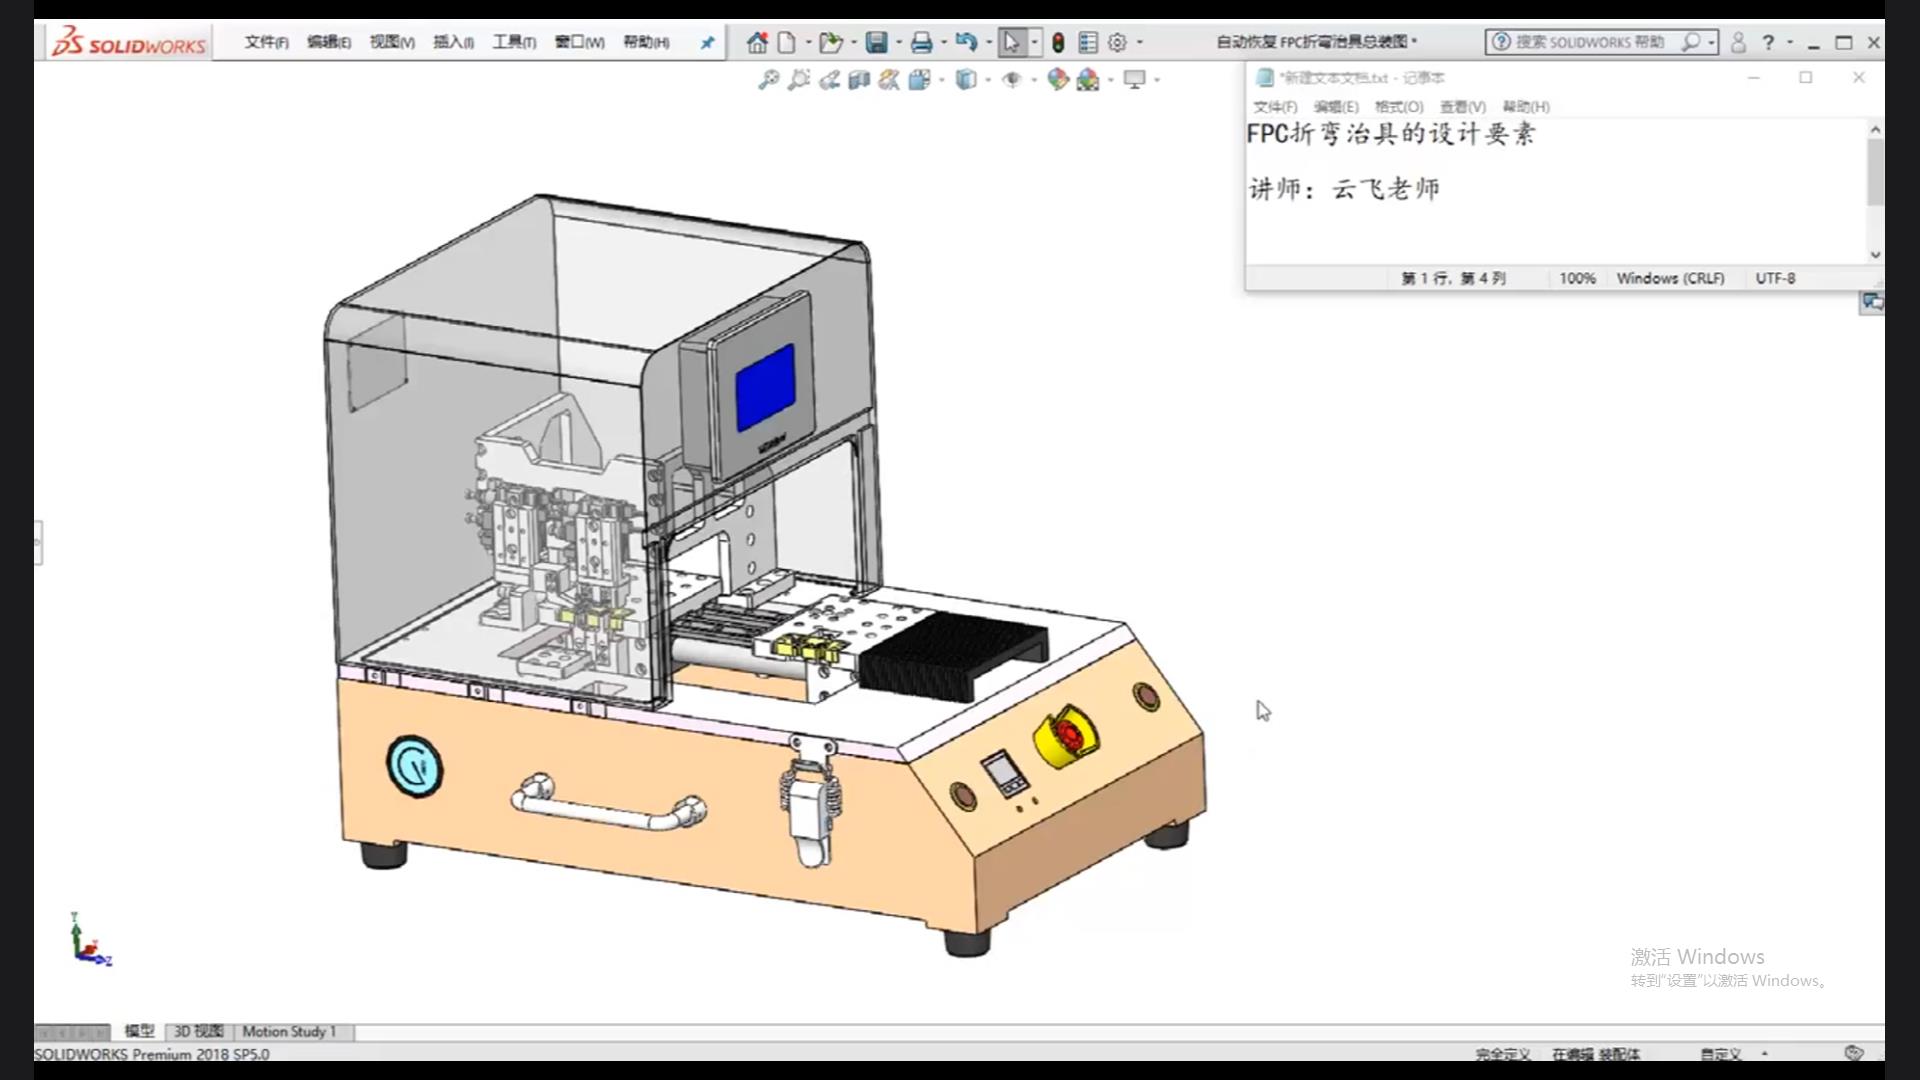Click the Print icon
Image resolution: width=1920 pixels, height=1080 pixels.
[921, 42]
